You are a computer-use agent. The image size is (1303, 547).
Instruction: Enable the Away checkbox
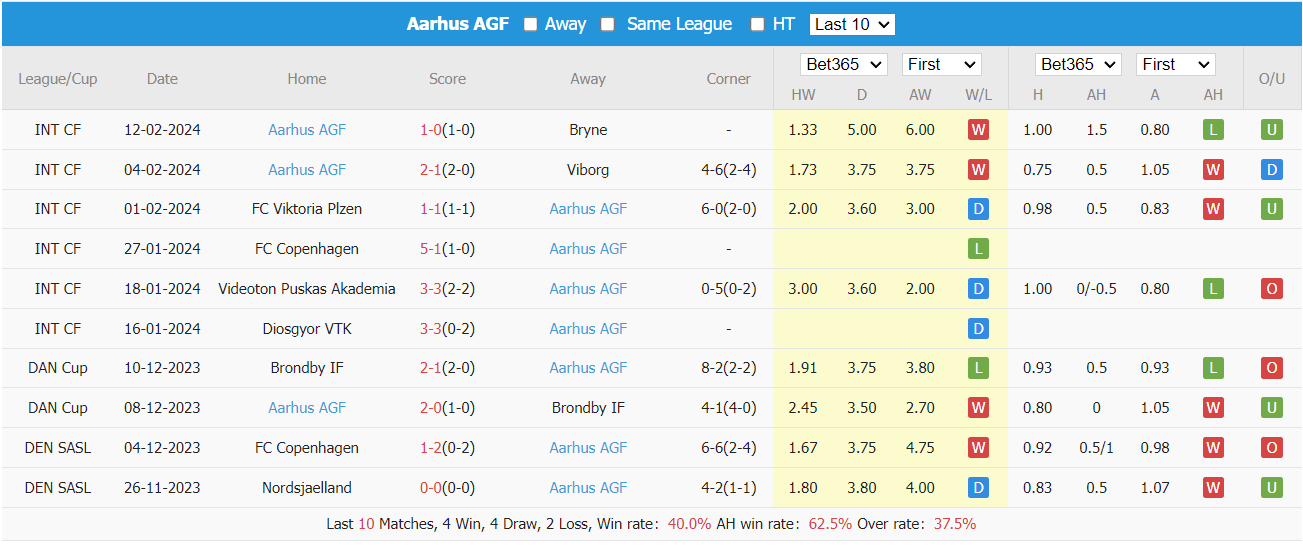pyautogui.click(x=531, y=24)
